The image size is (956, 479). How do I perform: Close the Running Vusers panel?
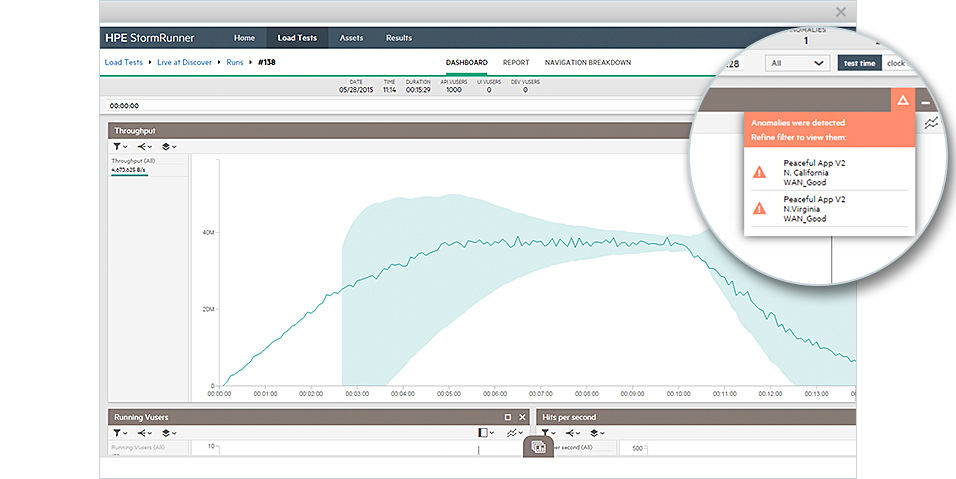(523, 417)
